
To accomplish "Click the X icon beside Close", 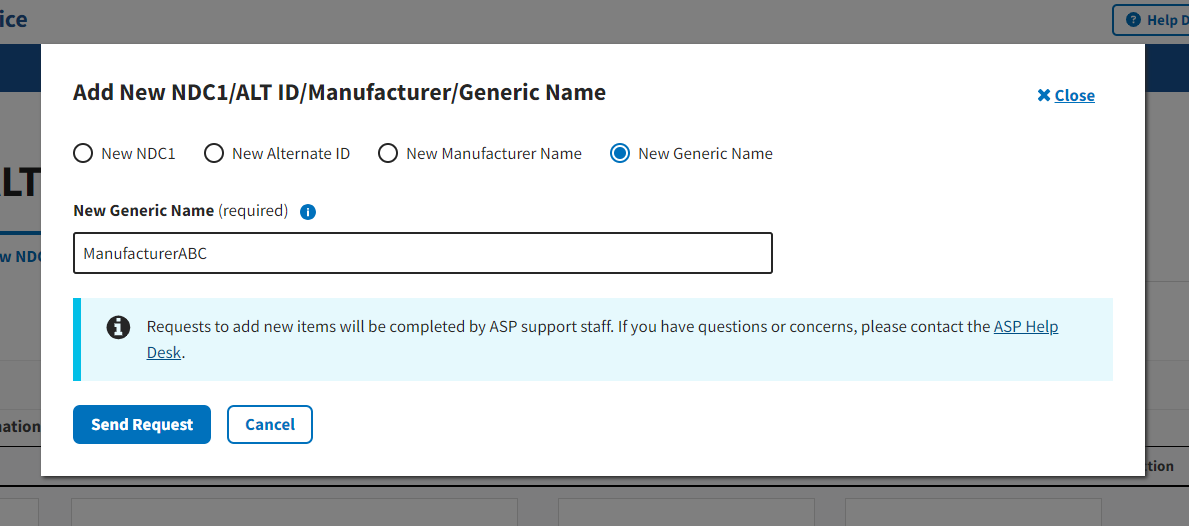I will click(x=1044, y=96).
